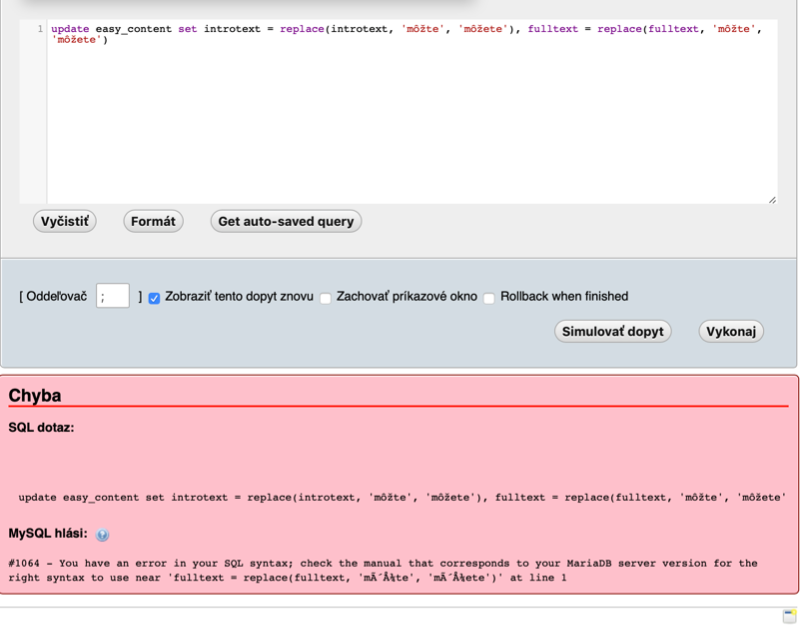Image resolution: width=800 pixels, height=630 pixels.
Task: Open the MySQL error documentation help icon
Action: 103,535
